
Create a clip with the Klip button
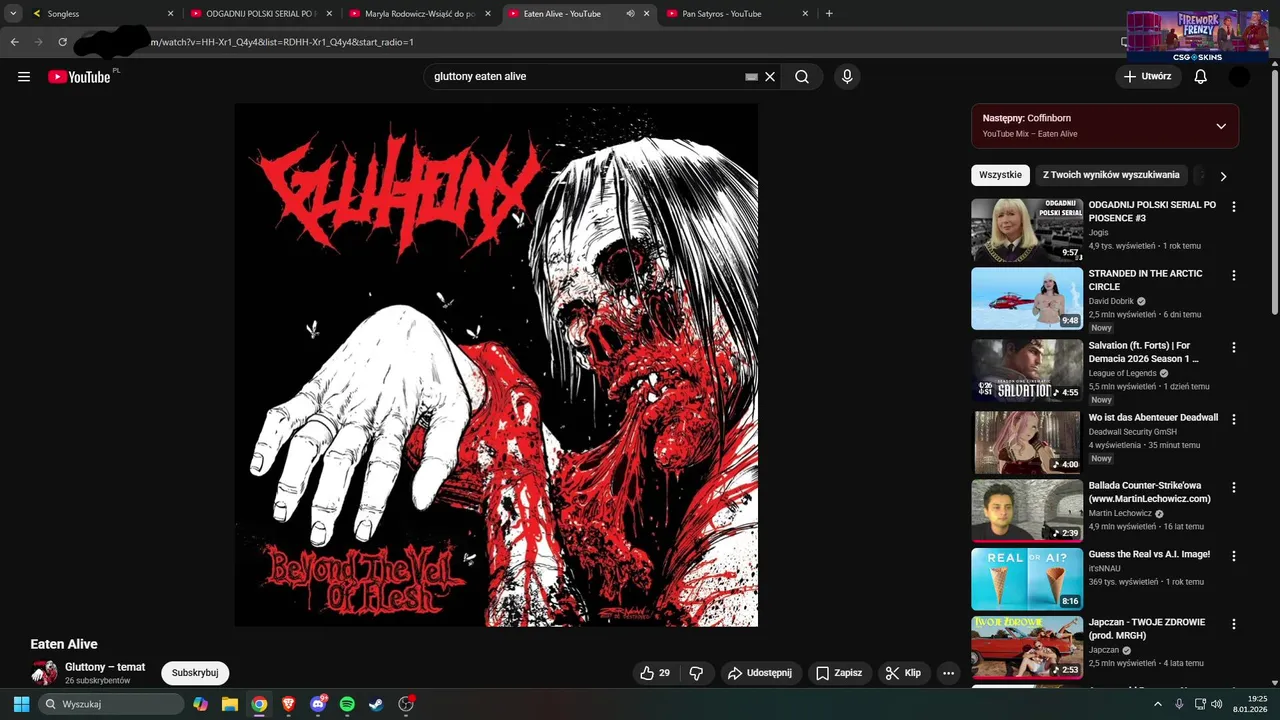pyautogui.click(x=903, y=673)
